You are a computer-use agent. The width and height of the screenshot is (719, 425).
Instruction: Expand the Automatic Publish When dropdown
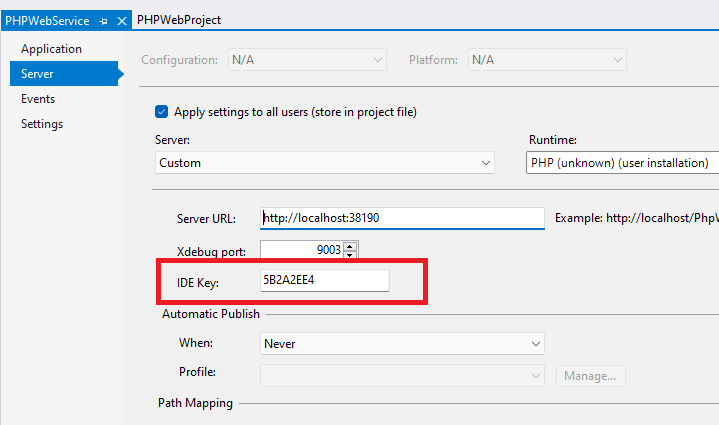(401, 344)
